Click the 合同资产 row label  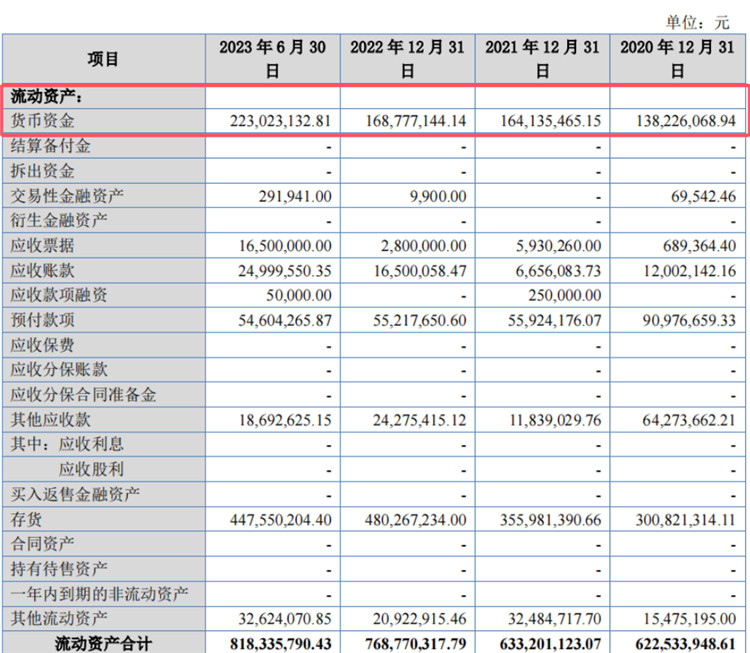pyautogui.click(x=42, y=544)
